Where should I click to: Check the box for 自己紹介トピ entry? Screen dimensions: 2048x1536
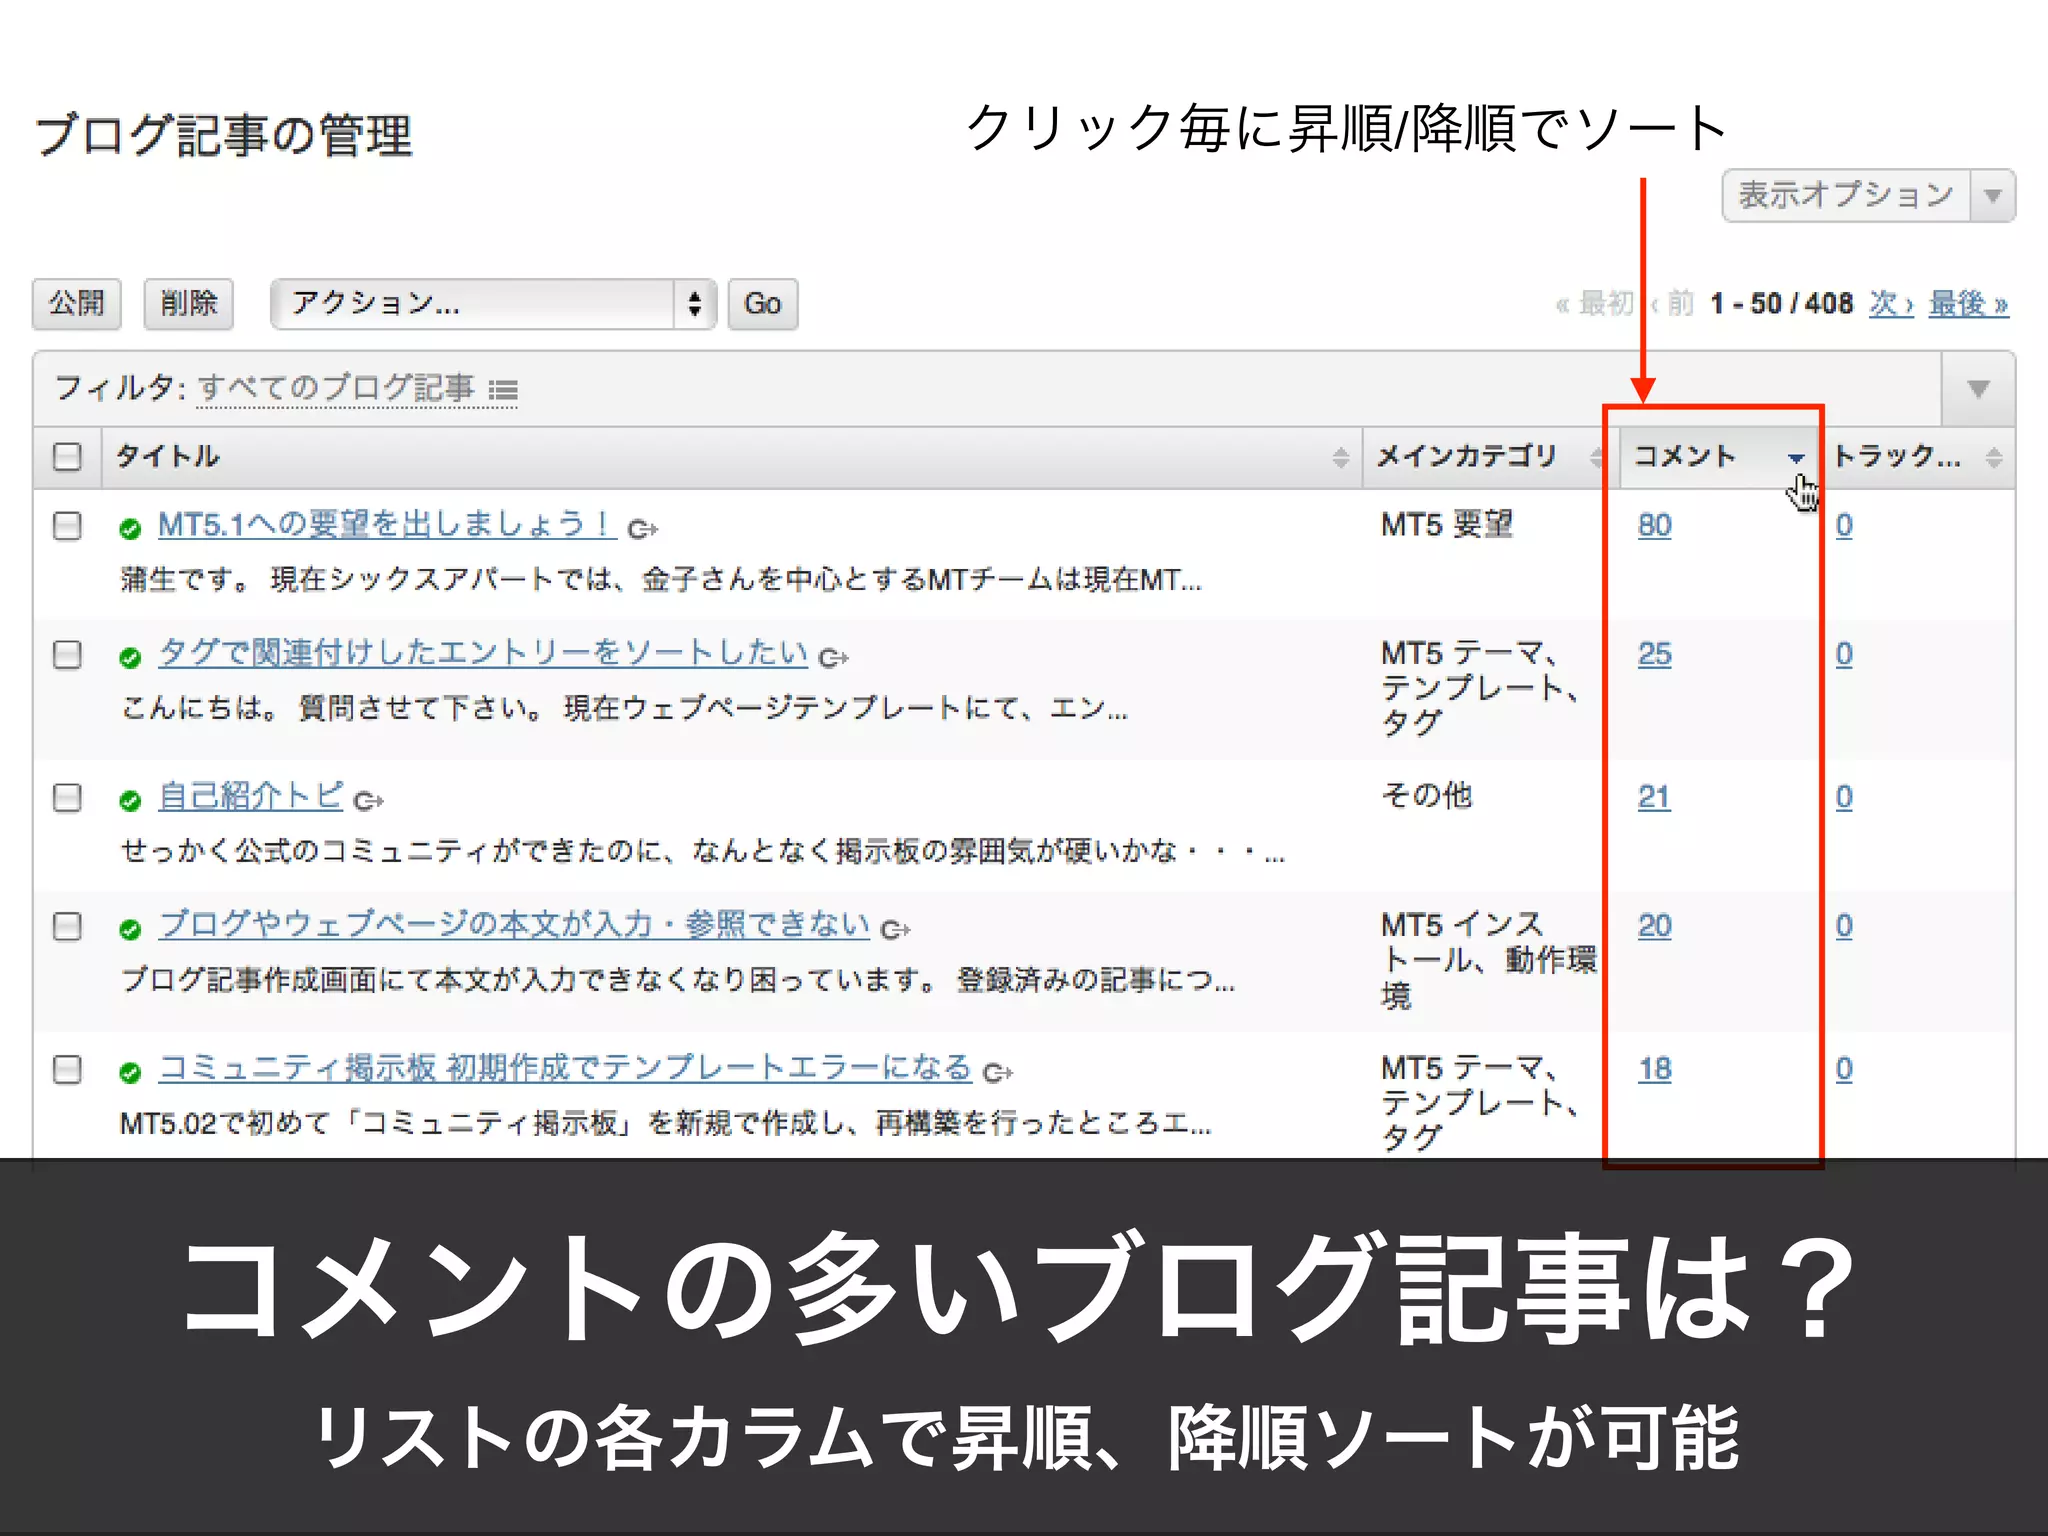pyautogui.click(x=67, y=798)
